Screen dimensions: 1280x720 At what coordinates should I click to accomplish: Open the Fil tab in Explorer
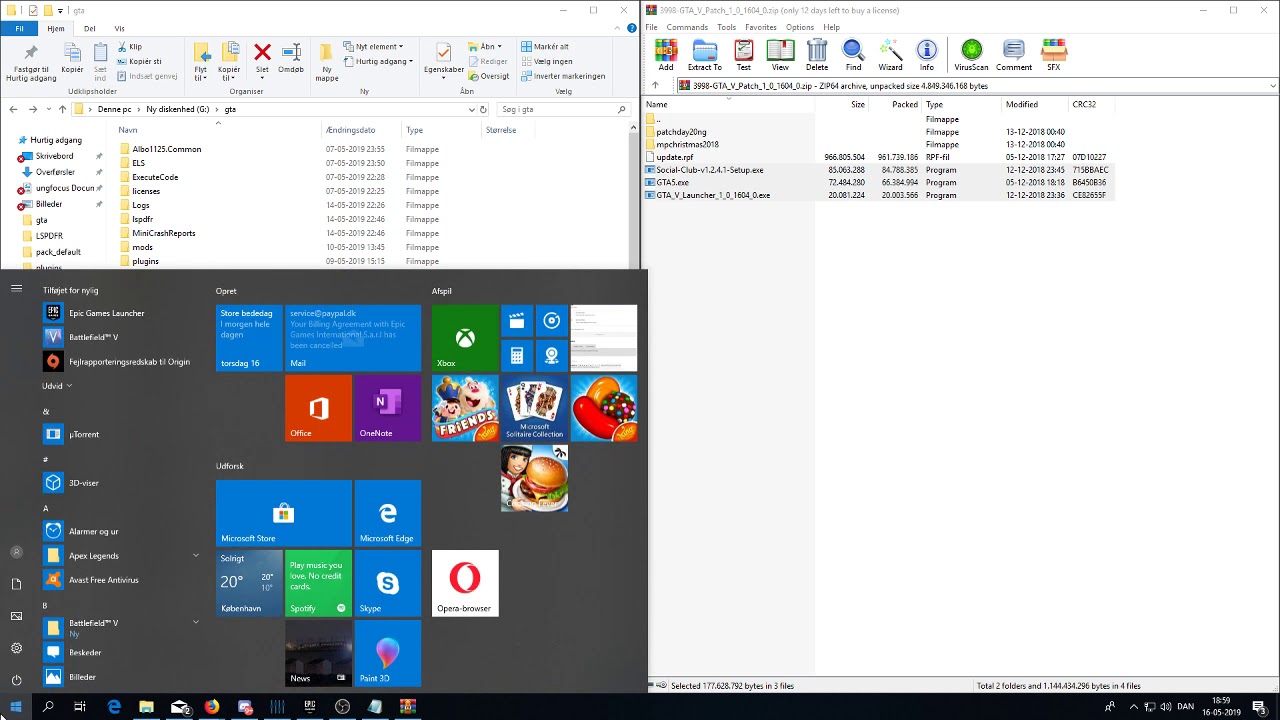[19, 28]
